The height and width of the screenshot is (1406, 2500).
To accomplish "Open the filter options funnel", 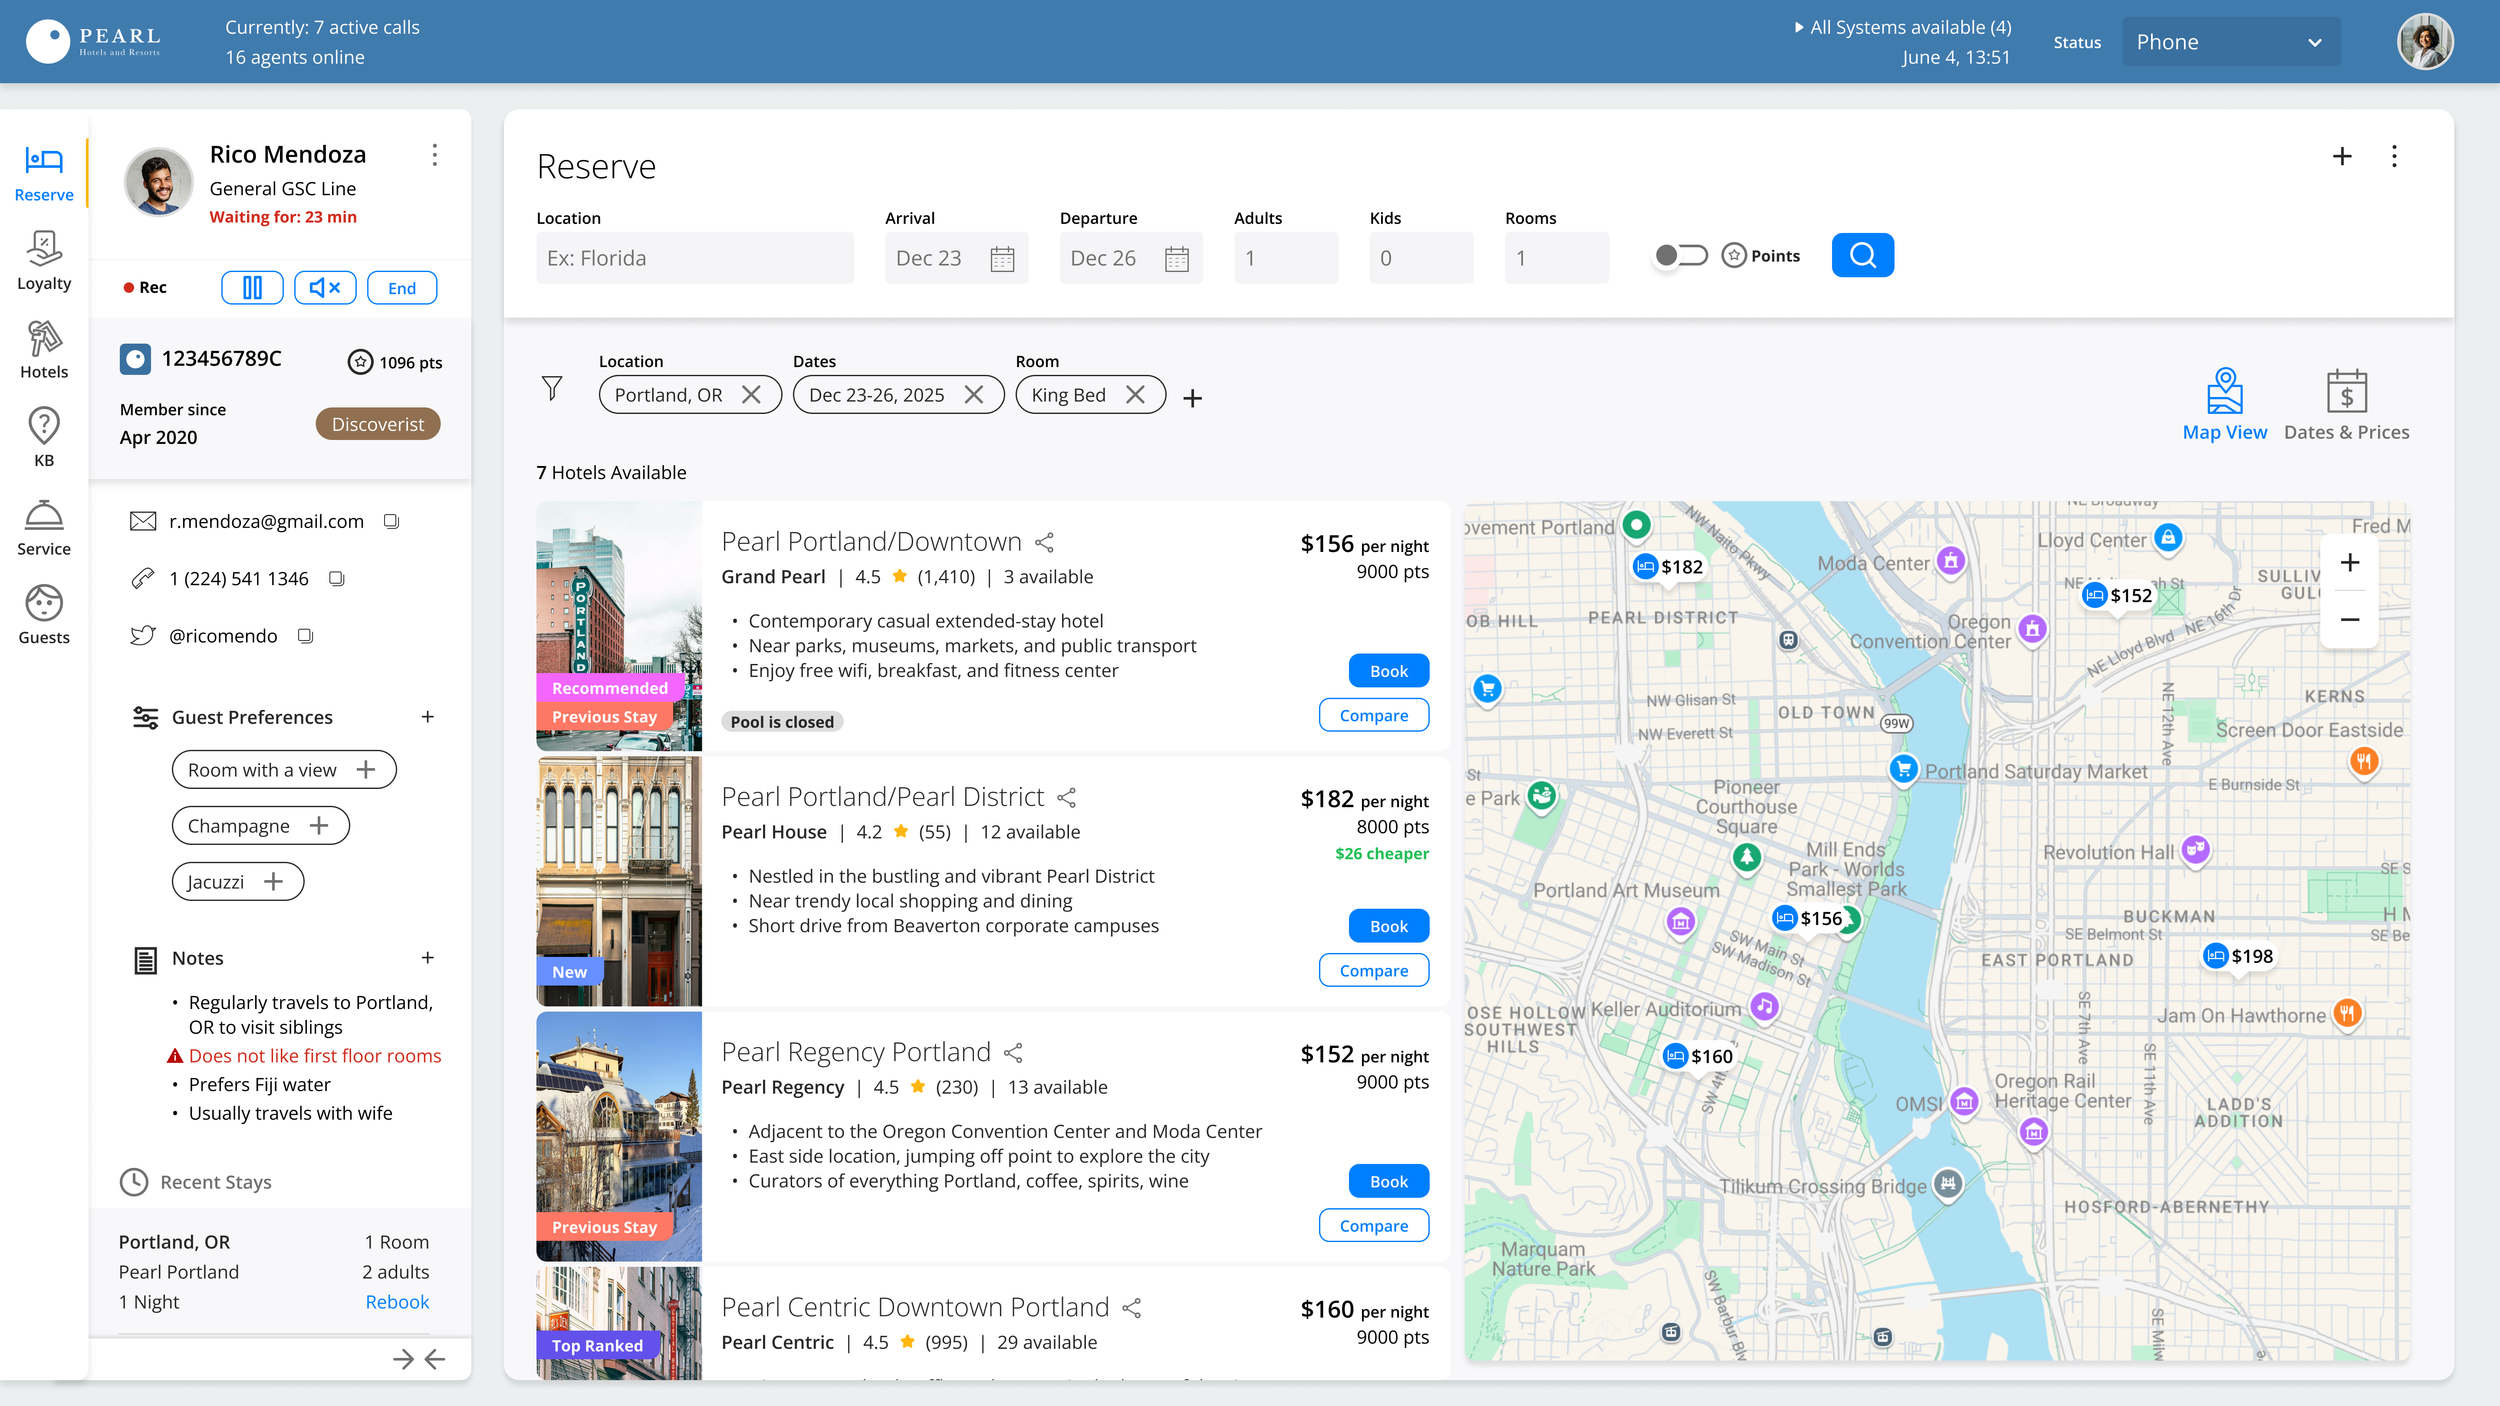I will (552, 388).
